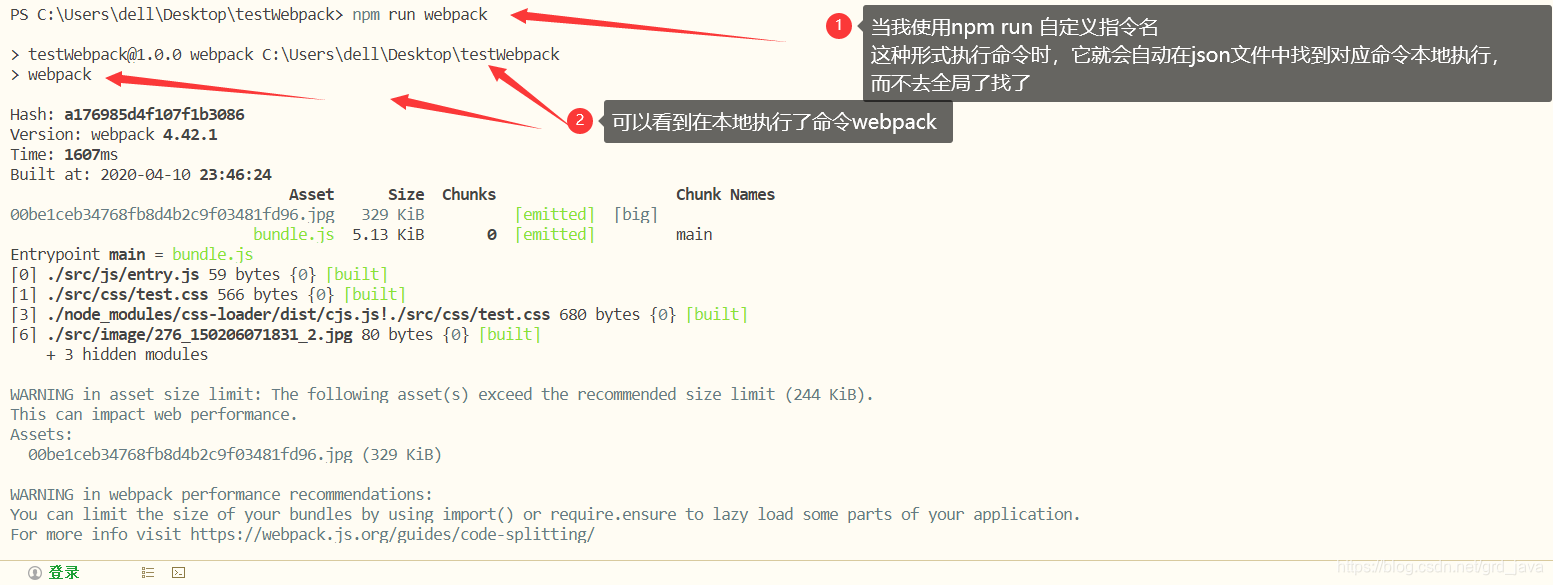Click the 'You can limit the size' line

[545, 514]
